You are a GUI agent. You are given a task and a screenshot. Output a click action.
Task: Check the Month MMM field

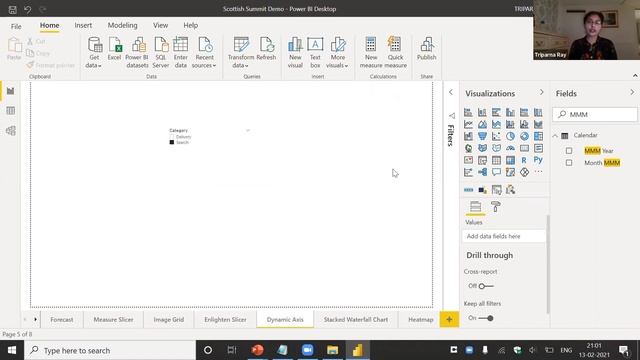click(569, 163)
